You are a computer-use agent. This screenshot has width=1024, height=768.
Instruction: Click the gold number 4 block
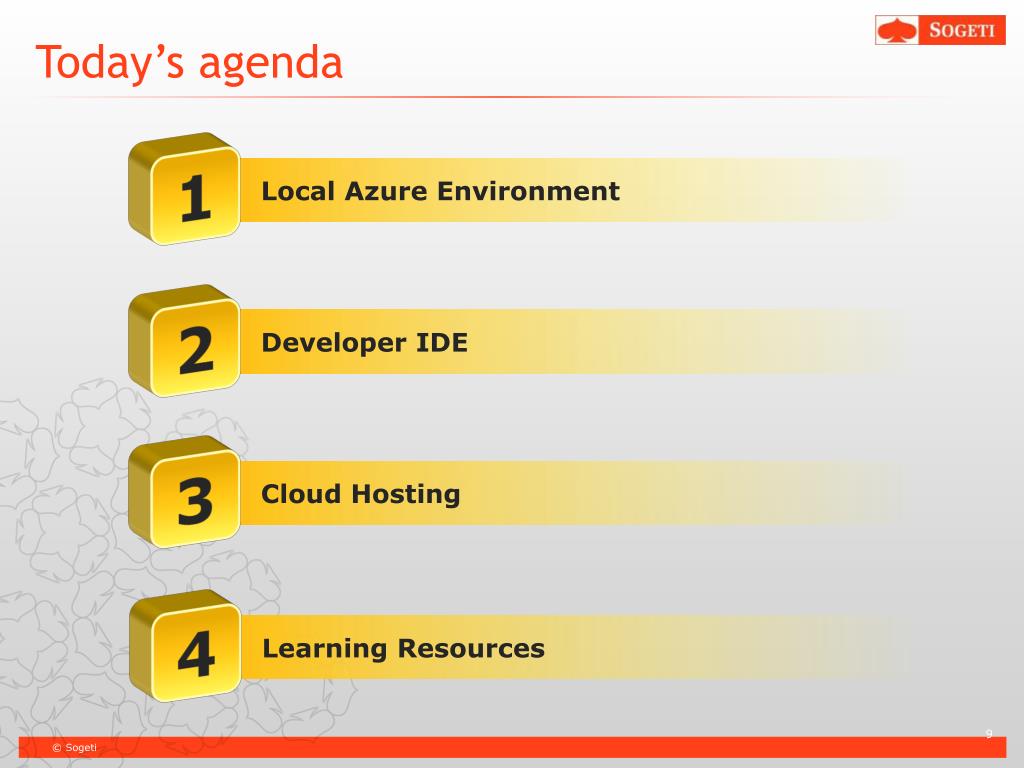185,646
